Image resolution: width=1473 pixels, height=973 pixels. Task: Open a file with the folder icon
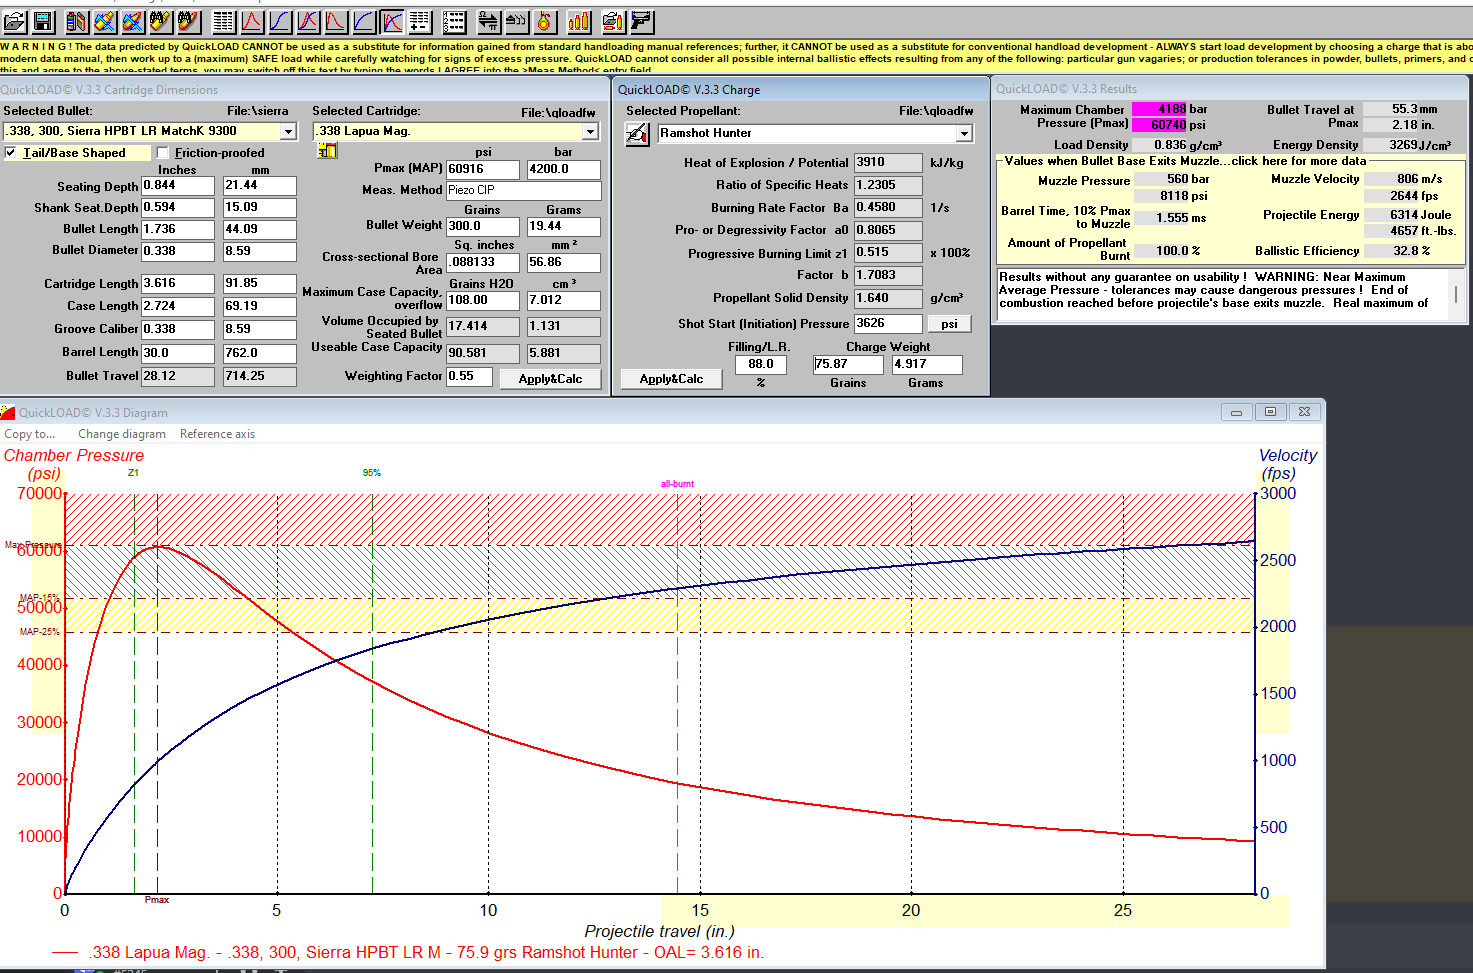pos(14,21)
